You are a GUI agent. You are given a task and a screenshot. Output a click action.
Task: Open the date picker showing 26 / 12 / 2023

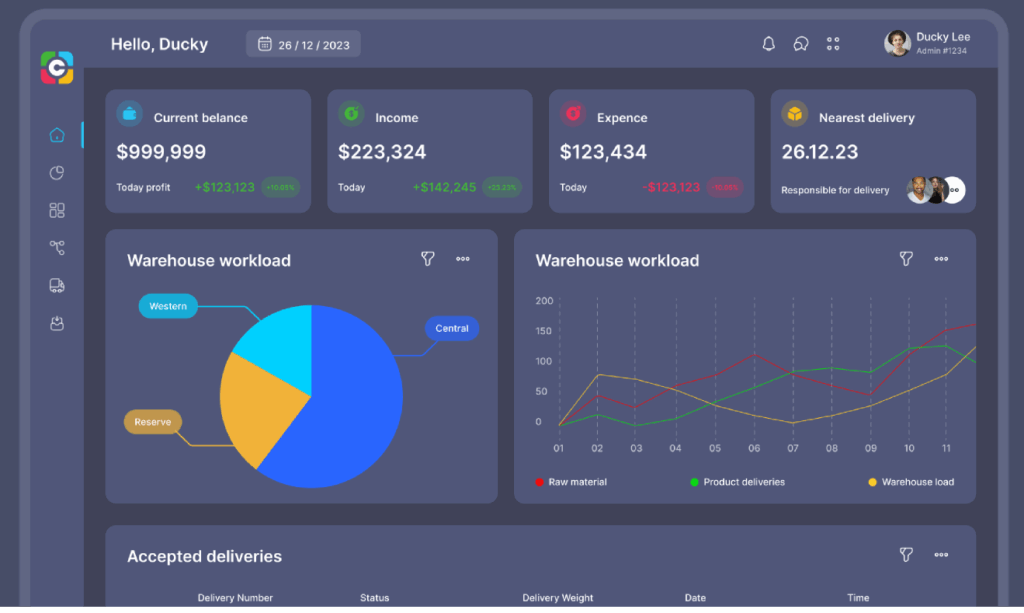(x=303, y=44)
